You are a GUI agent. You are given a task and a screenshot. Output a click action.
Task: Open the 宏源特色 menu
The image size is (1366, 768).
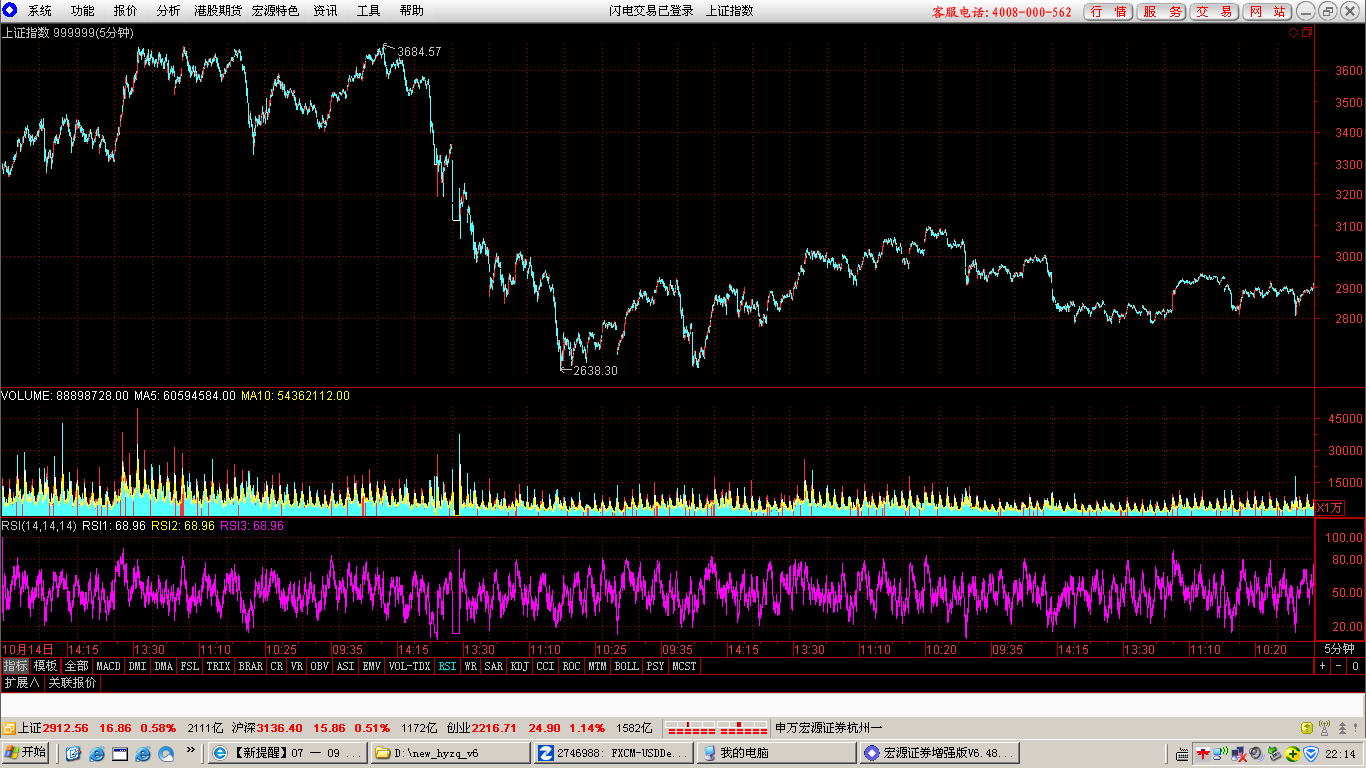275,11
